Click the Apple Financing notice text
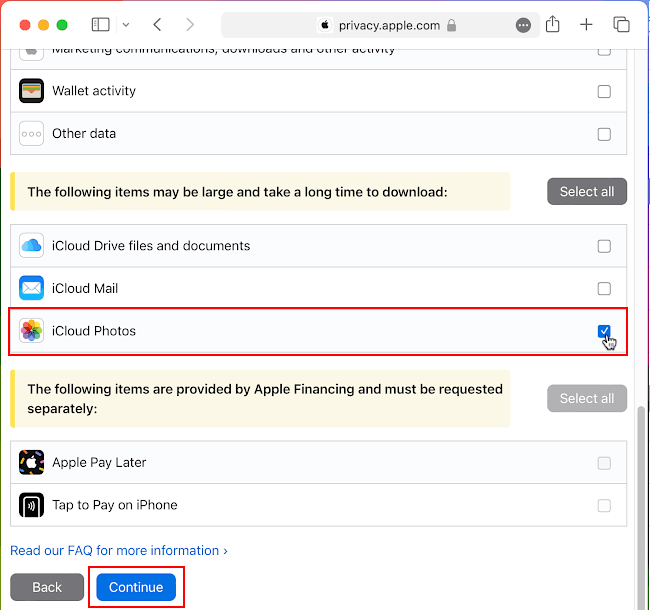Viewport: 650px width, 610px height. pyautogui.click(x=265, y=399)
